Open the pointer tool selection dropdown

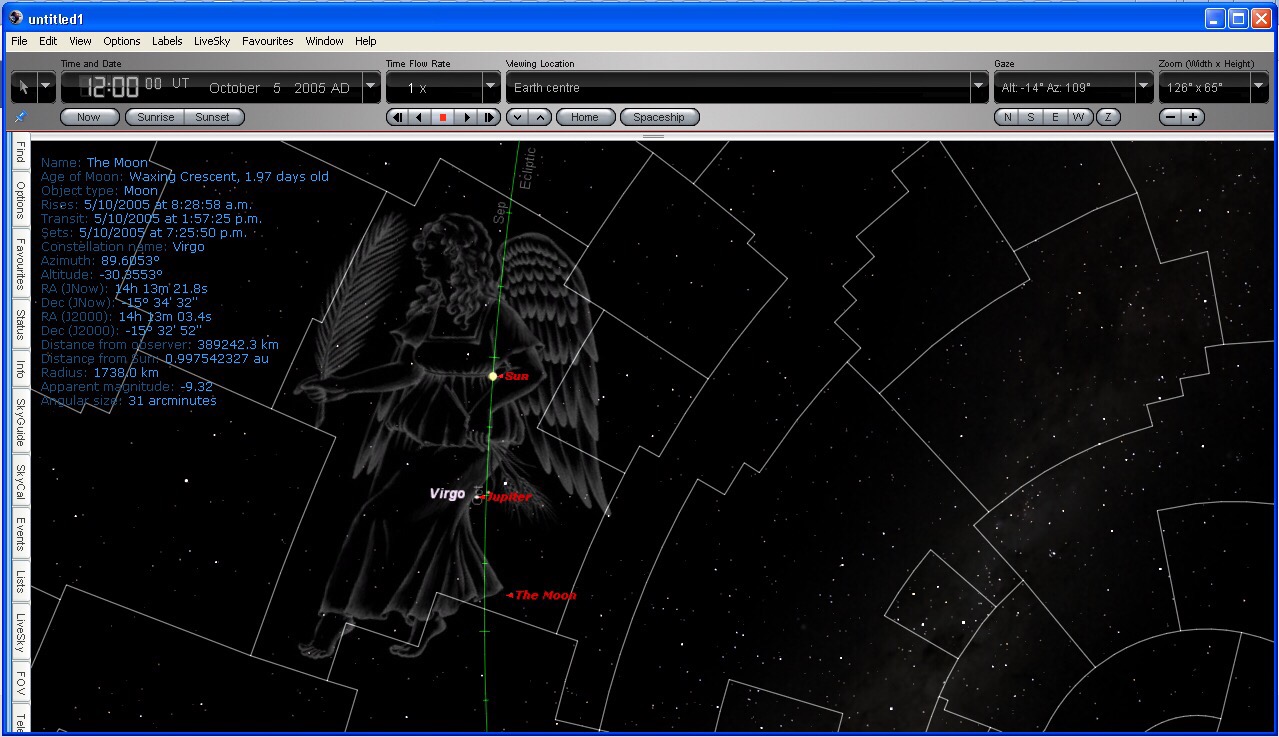(x=46, y=88)
